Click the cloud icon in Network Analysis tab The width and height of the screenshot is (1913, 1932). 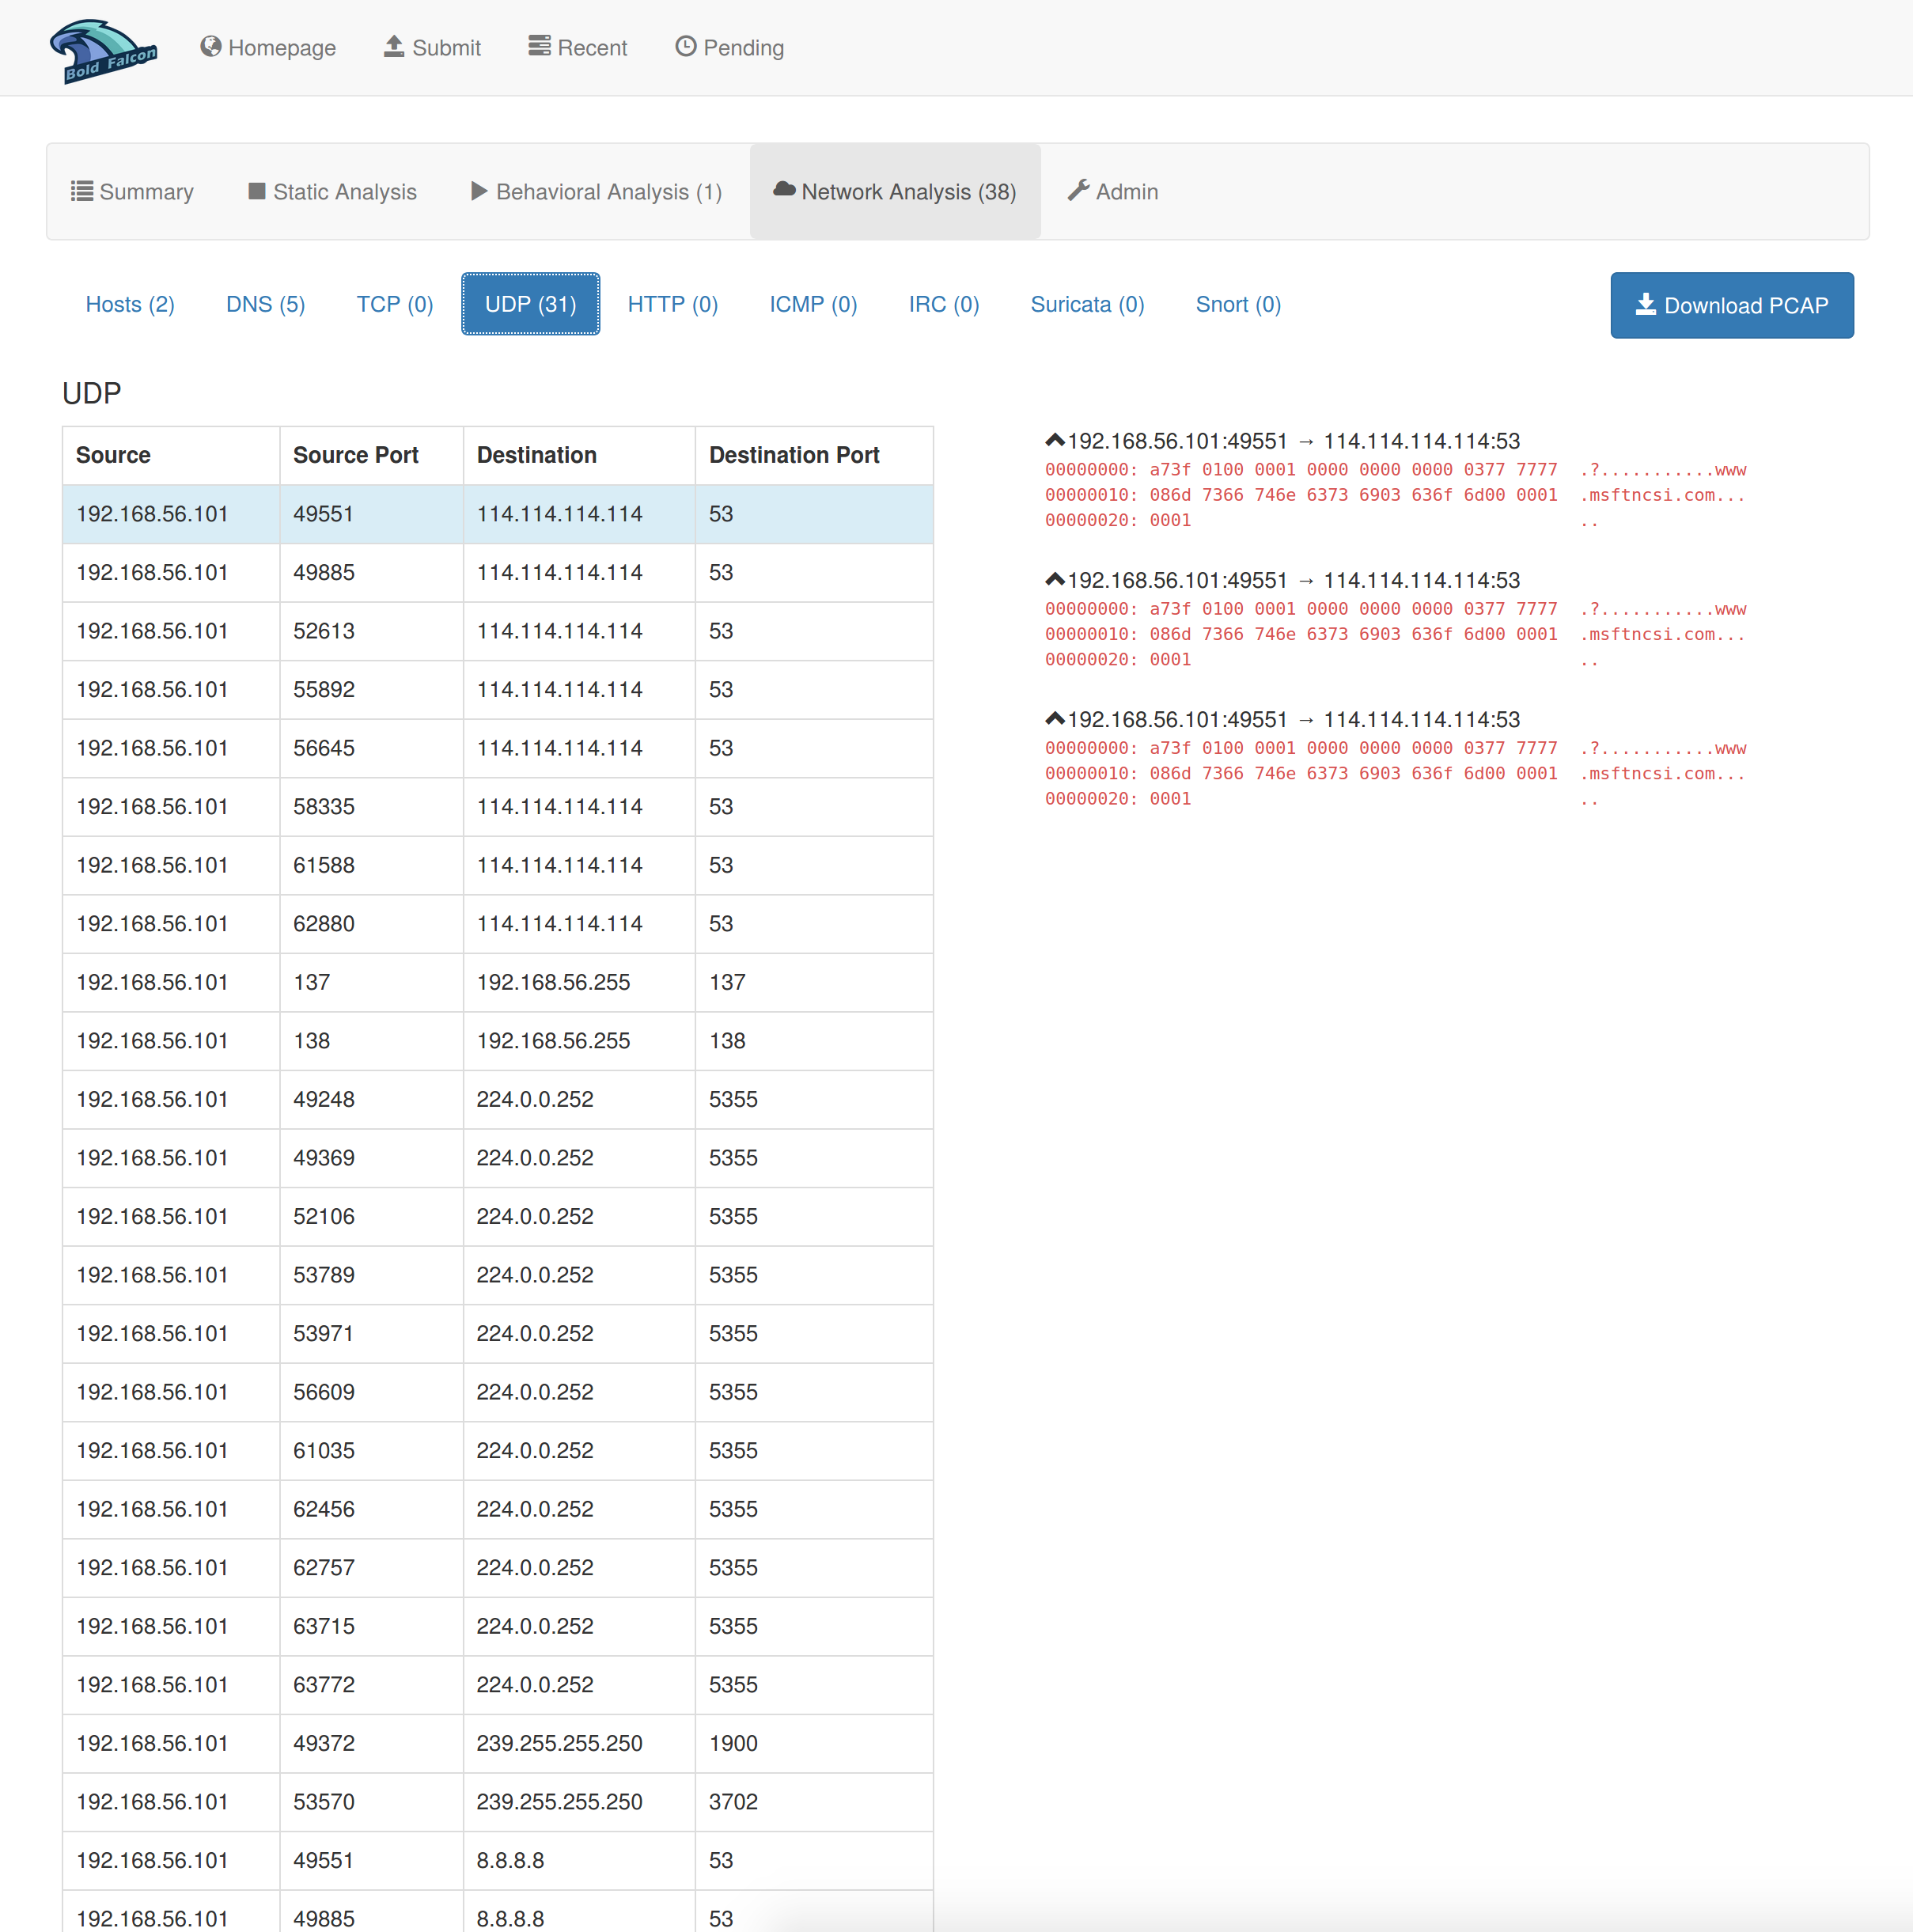point(784,190)
